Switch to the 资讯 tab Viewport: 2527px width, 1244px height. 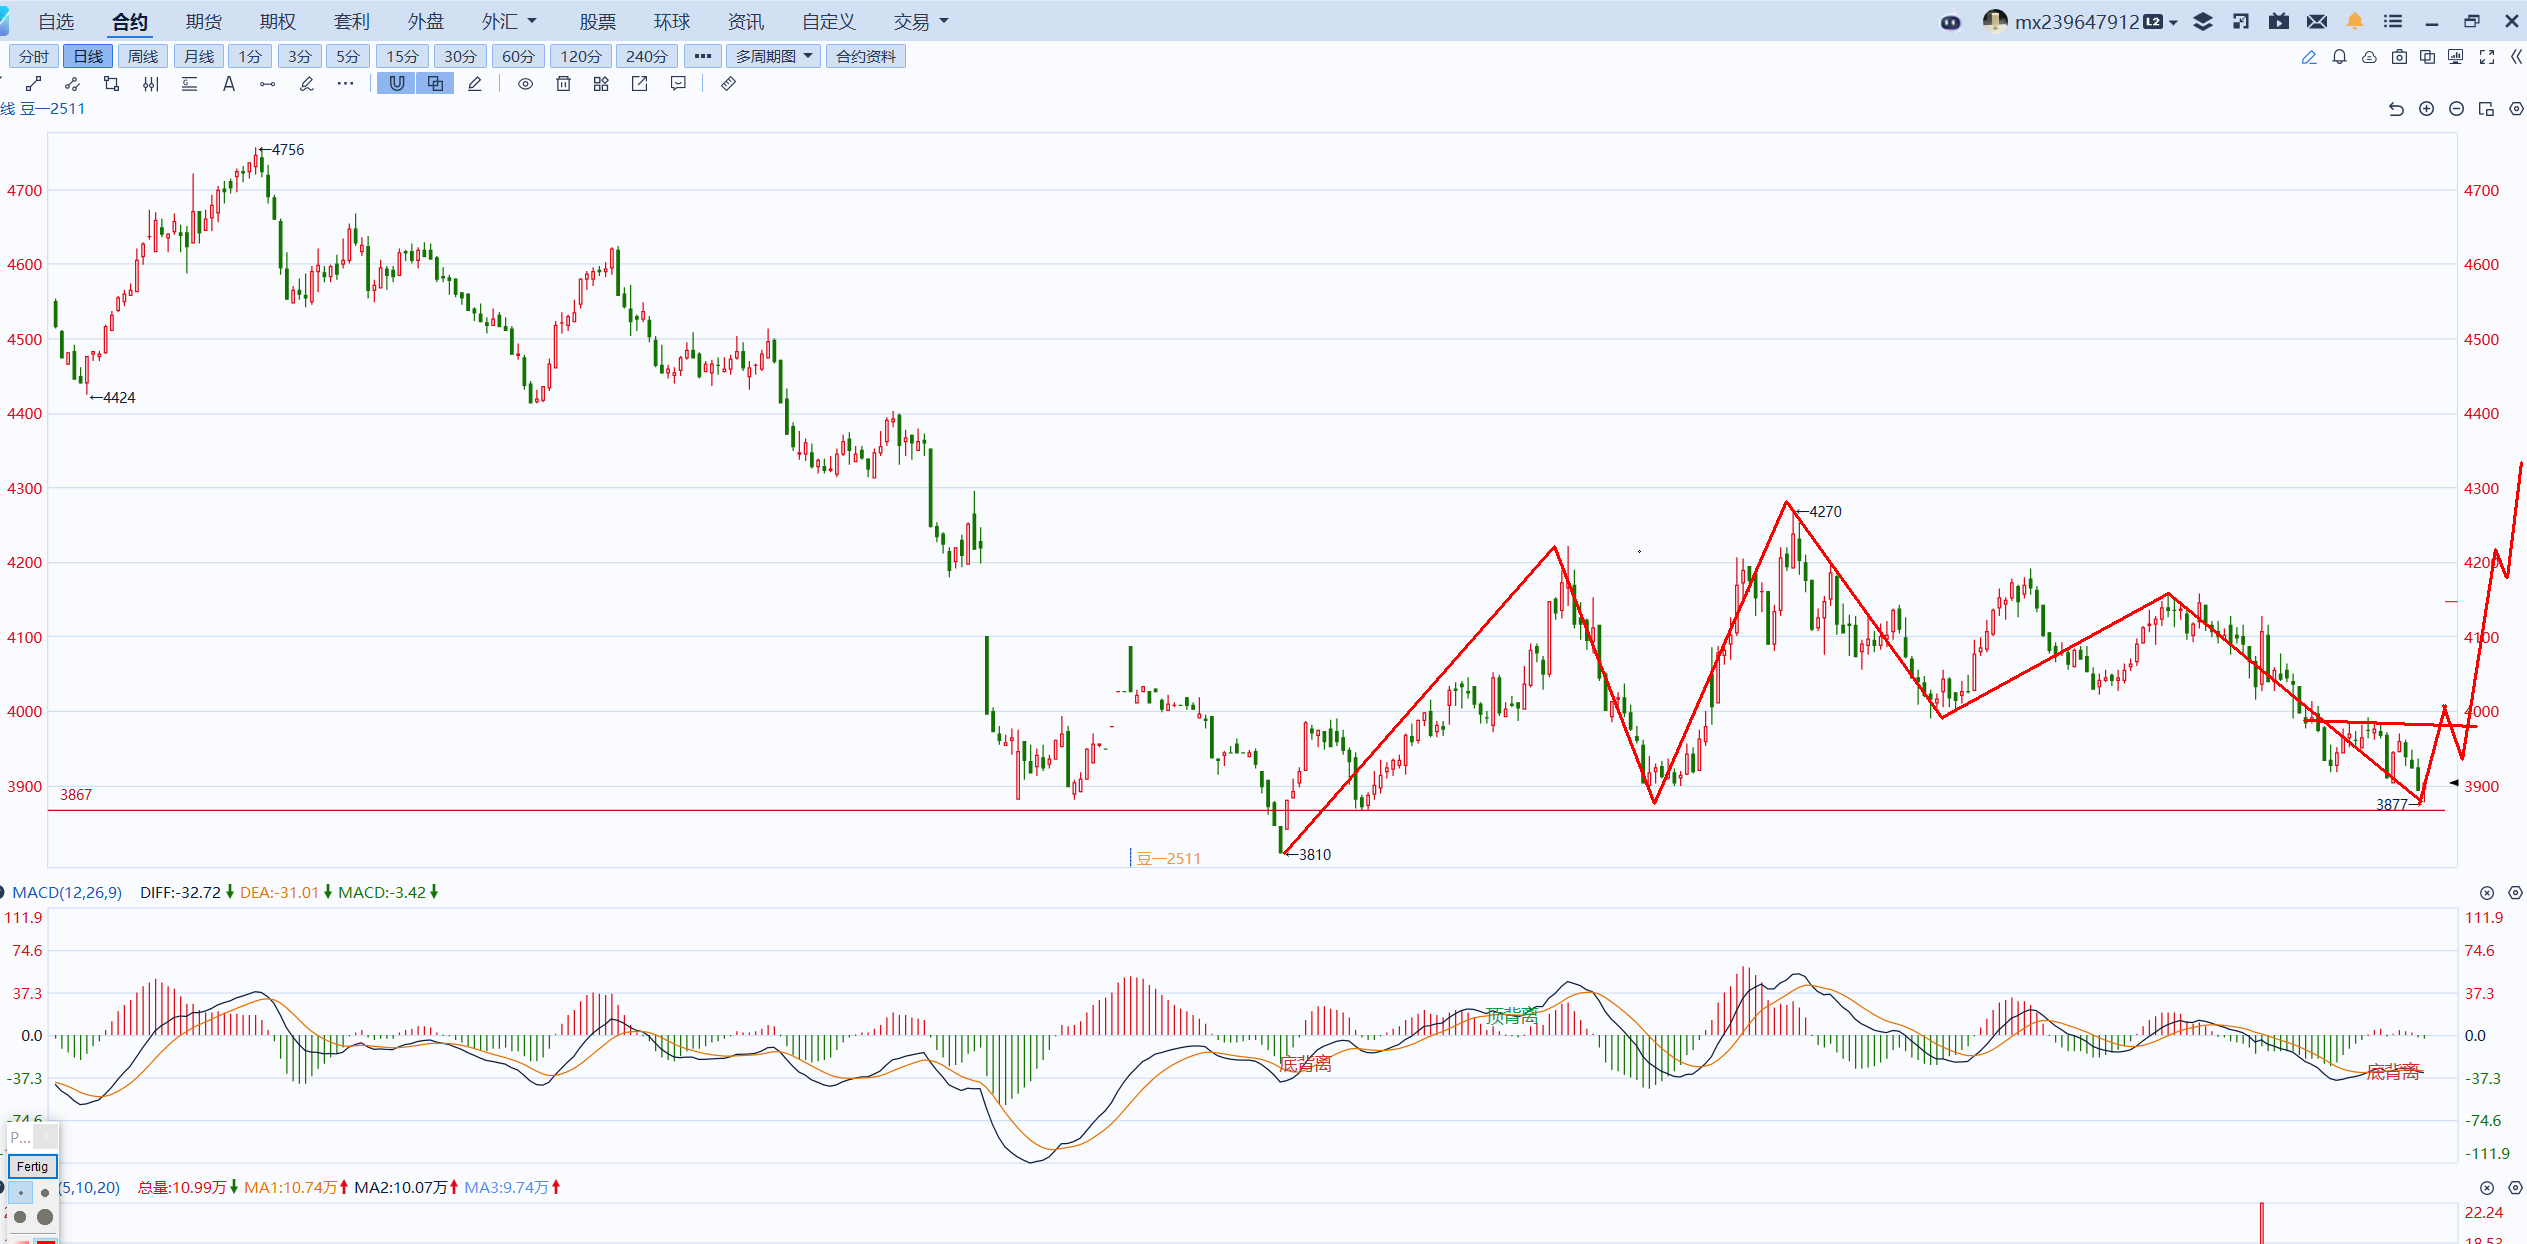tap(745, 21)
